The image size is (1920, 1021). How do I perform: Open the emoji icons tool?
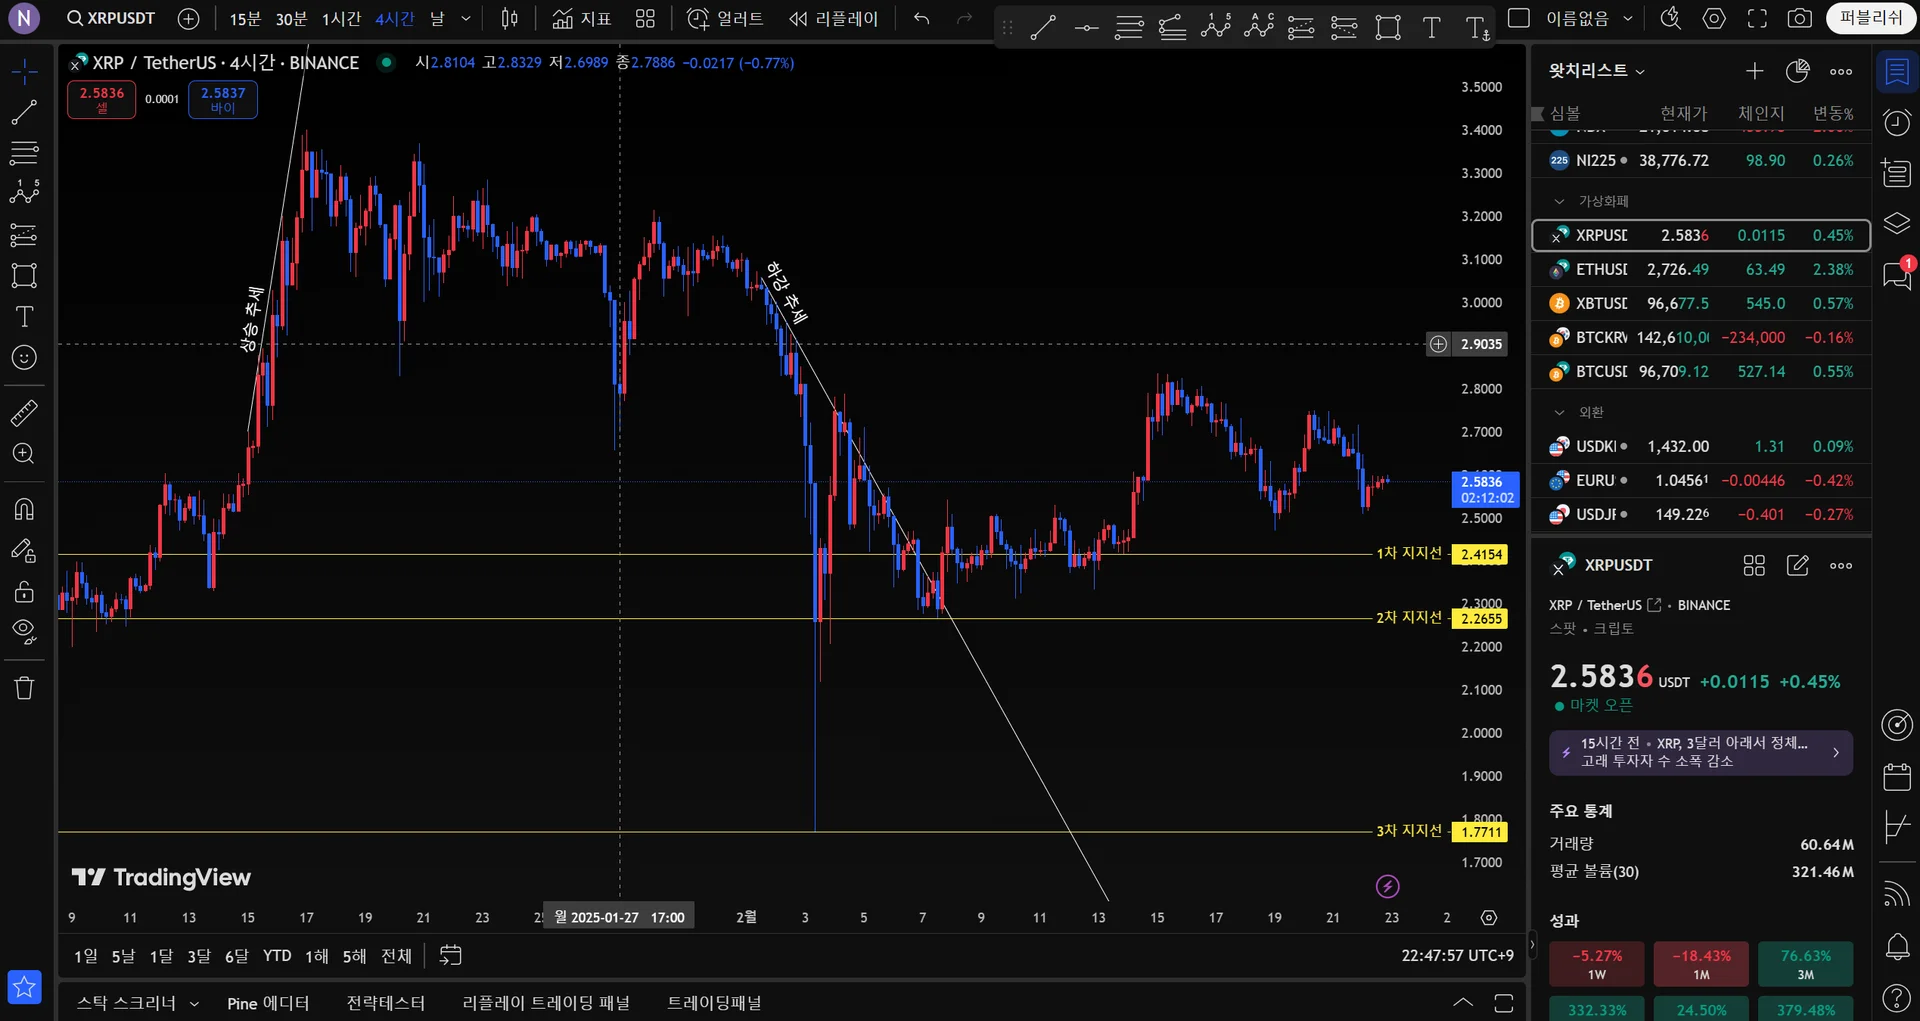pos(24,358)
